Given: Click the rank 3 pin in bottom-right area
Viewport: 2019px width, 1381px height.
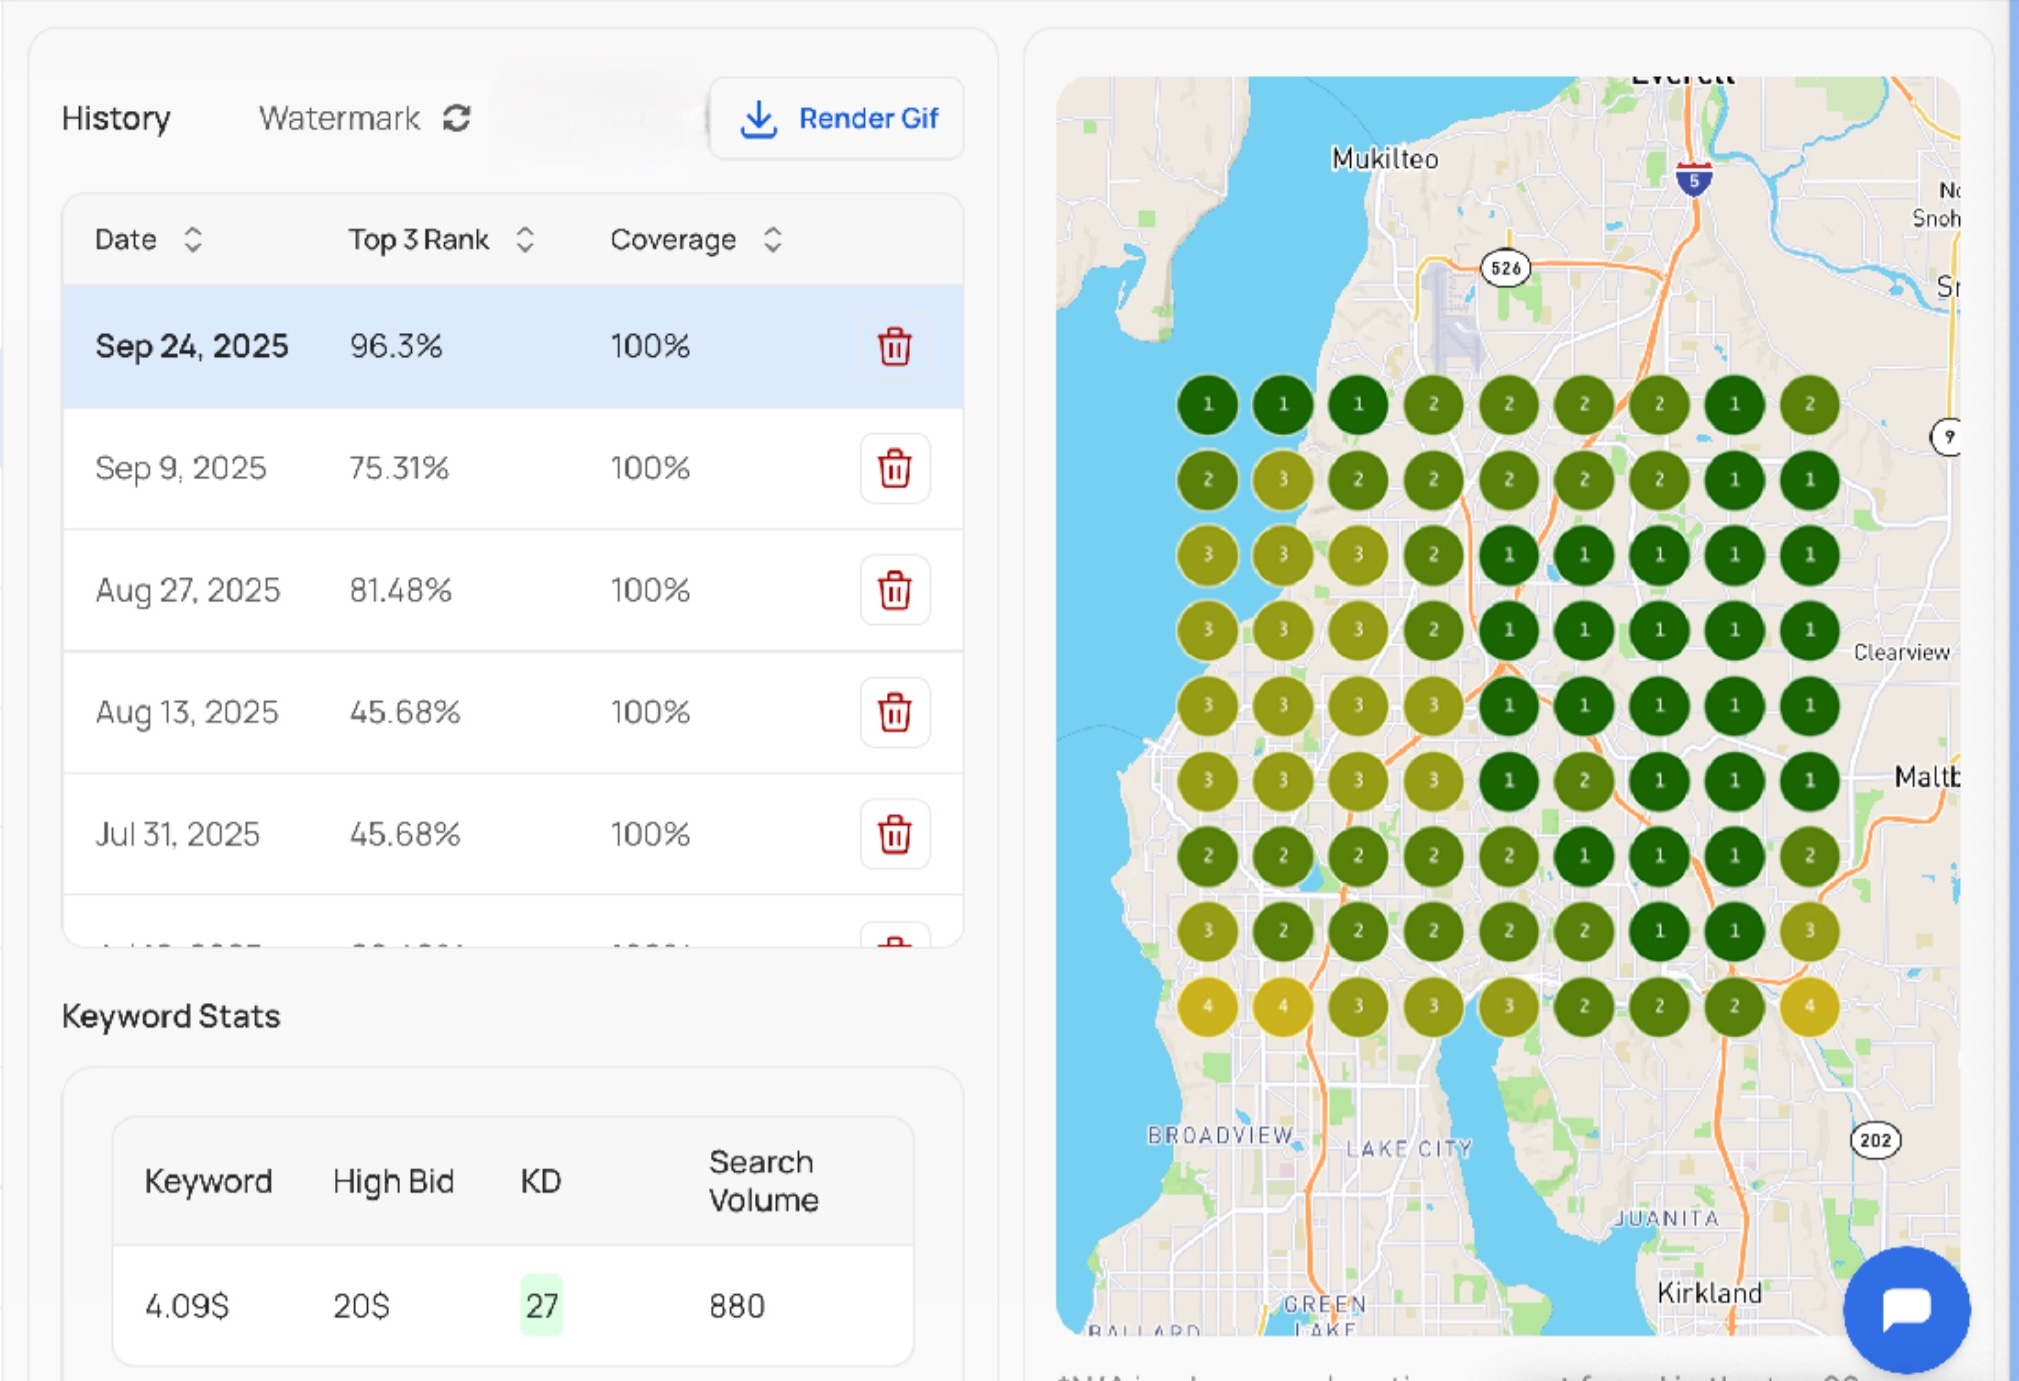Looking at the screenshot, I should (x=1809, y=931).
